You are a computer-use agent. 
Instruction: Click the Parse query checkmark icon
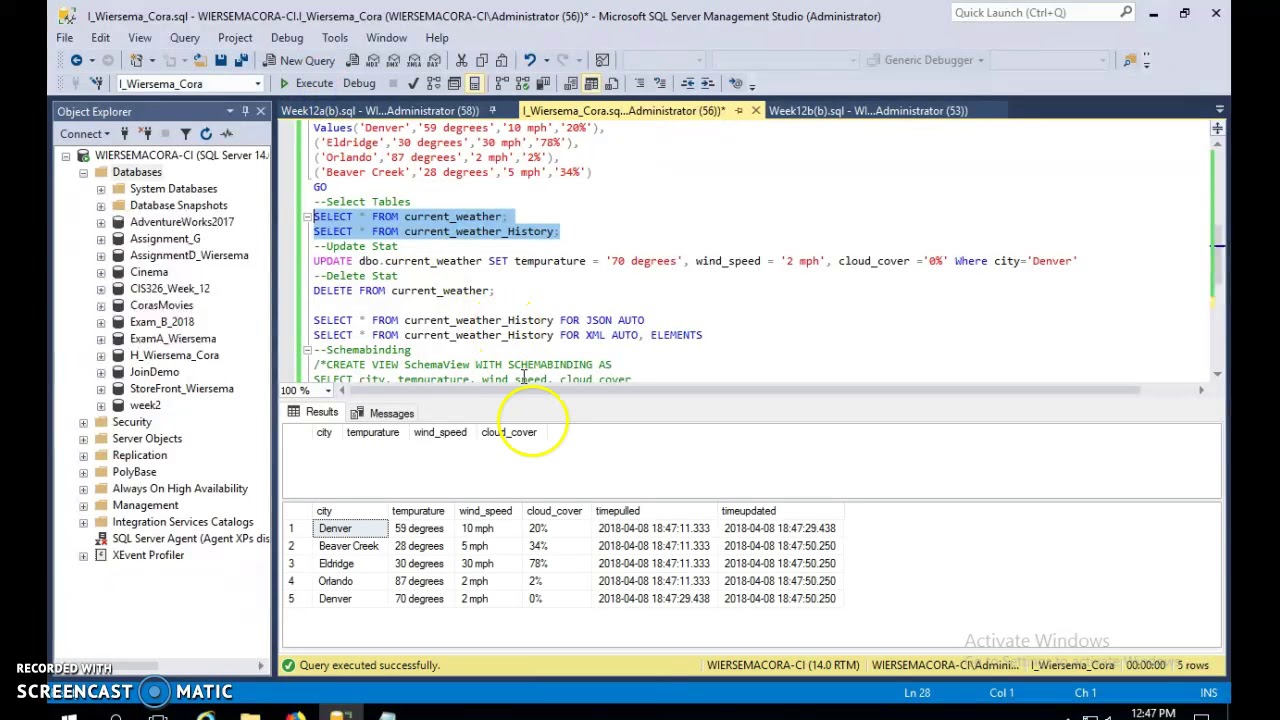[x=413, y=83]
